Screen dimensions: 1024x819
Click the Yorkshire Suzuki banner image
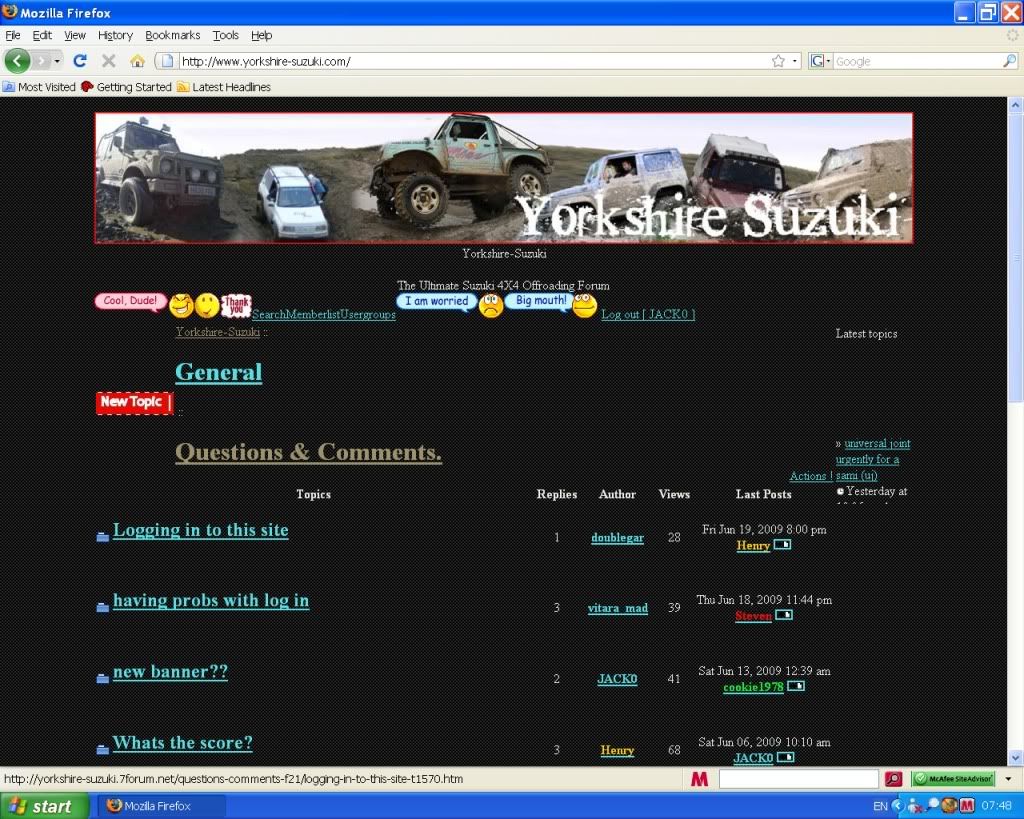[x=504, y=178]
